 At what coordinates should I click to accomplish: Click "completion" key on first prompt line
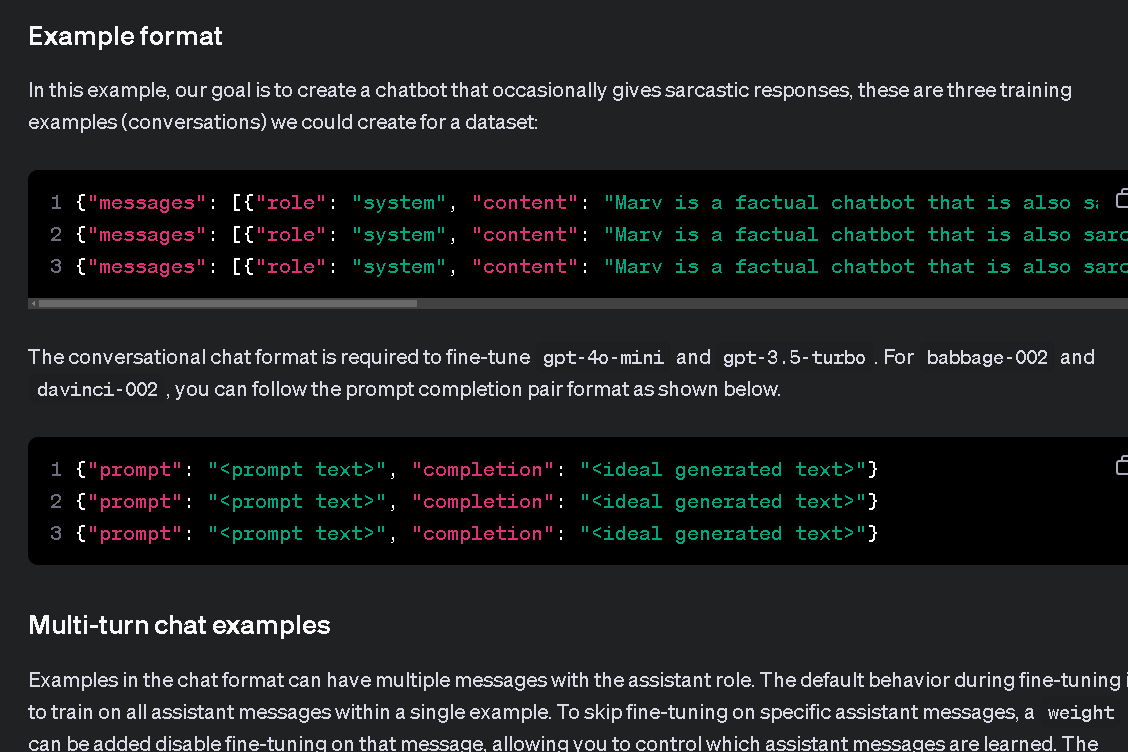[483, 470]
